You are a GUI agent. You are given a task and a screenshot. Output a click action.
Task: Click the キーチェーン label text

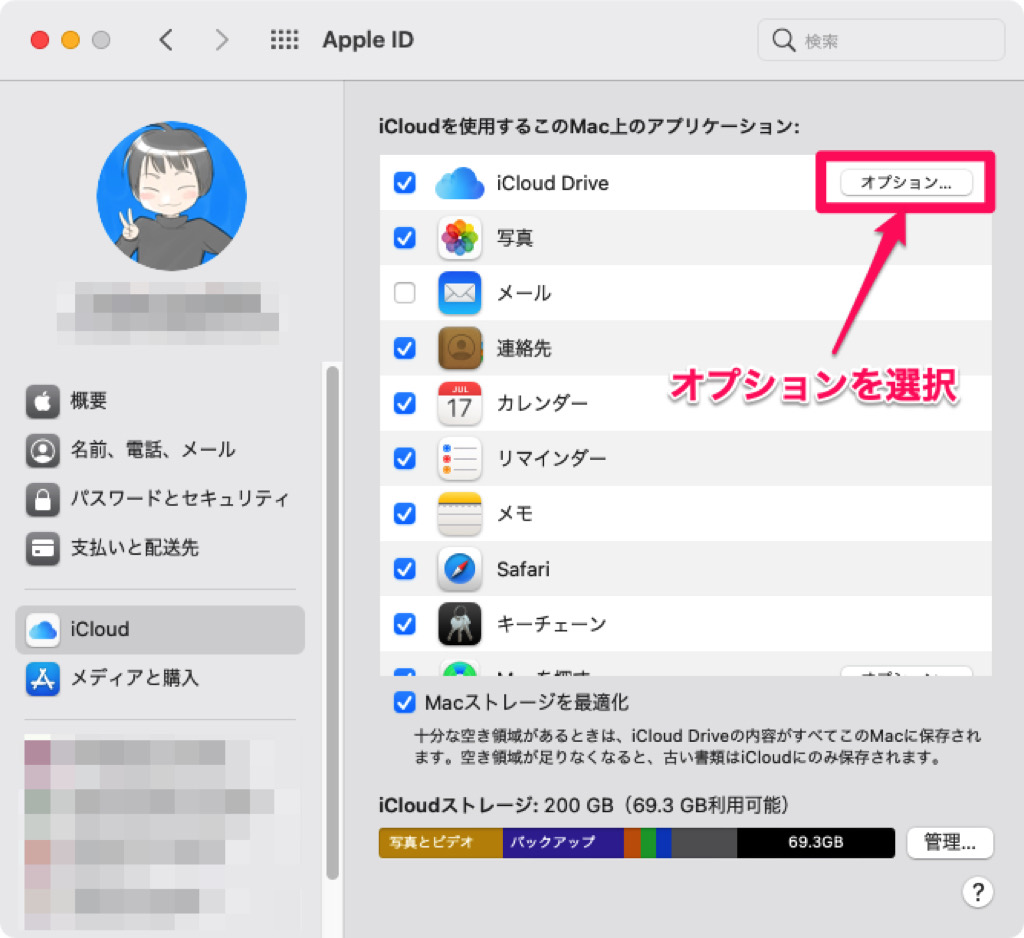(551, 624)
